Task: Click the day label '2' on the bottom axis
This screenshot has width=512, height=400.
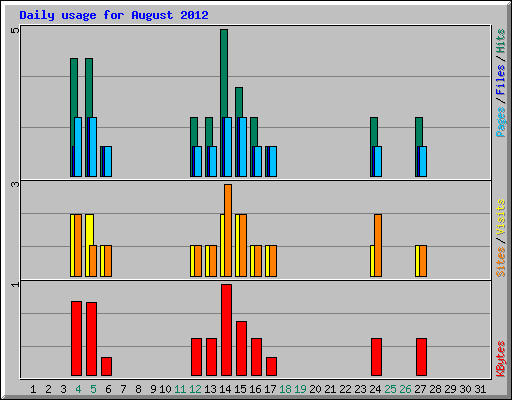Action: (x=48, y=389)
